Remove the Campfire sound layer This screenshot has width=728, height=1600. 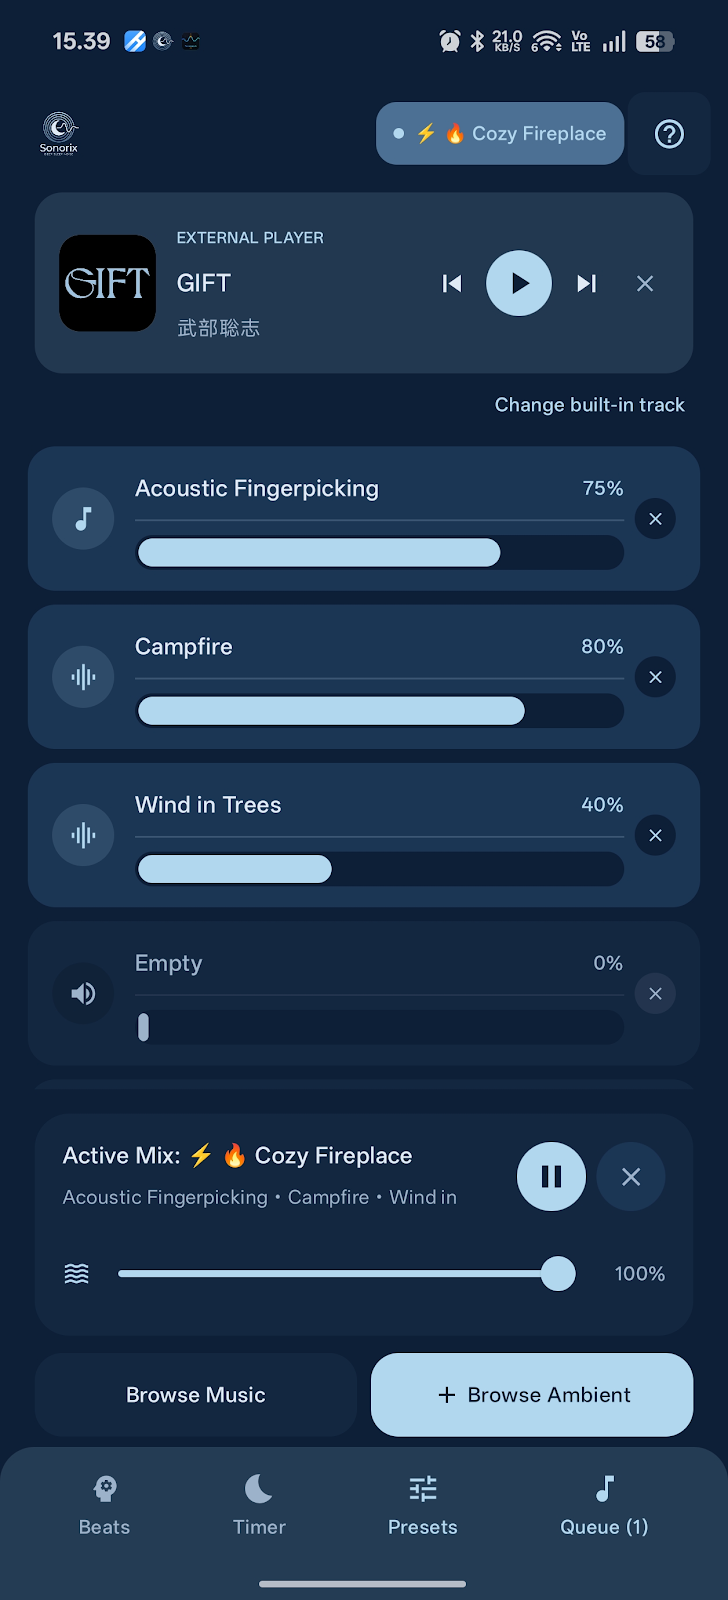(655, 677)
